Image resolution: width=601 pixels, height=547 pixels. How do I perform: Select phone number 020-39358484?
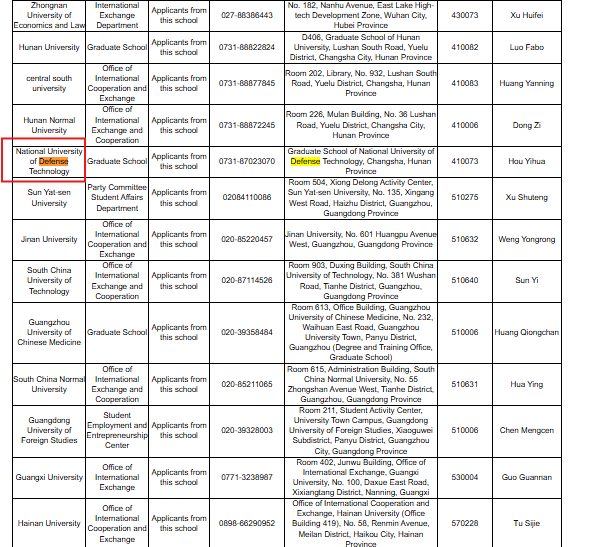click(247, 332)
